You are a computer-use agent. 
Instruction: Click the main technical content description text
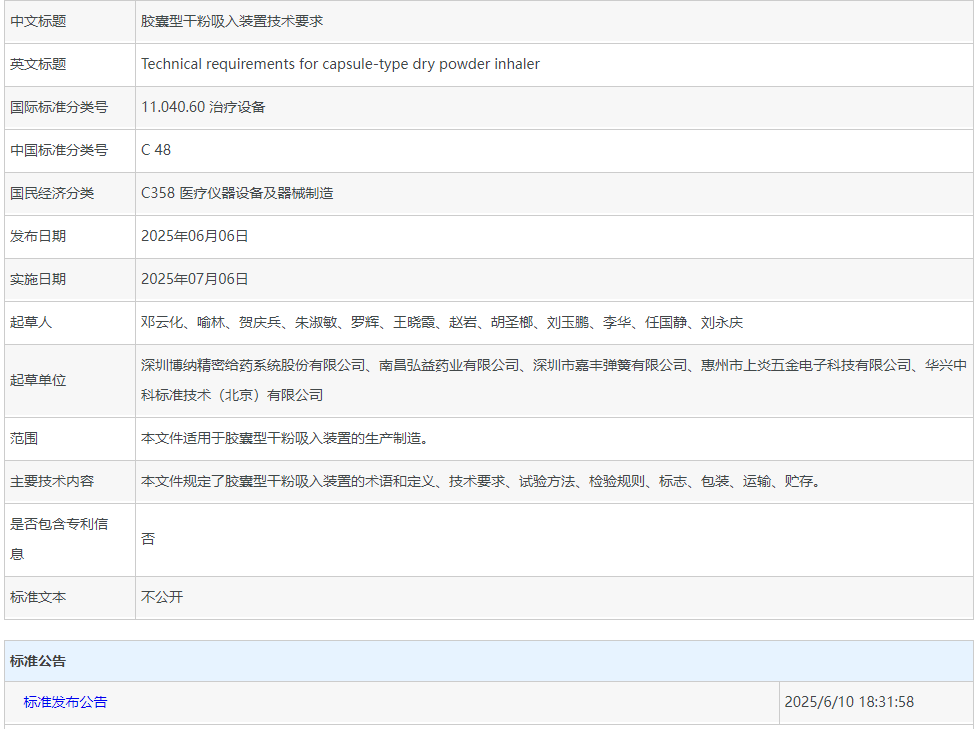[x=481, y=481]
